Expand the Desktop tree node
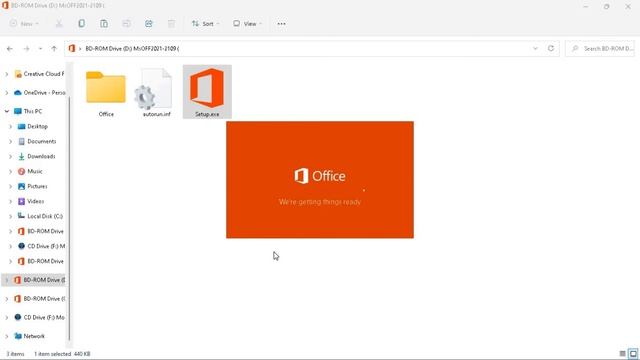 [10, 127]
